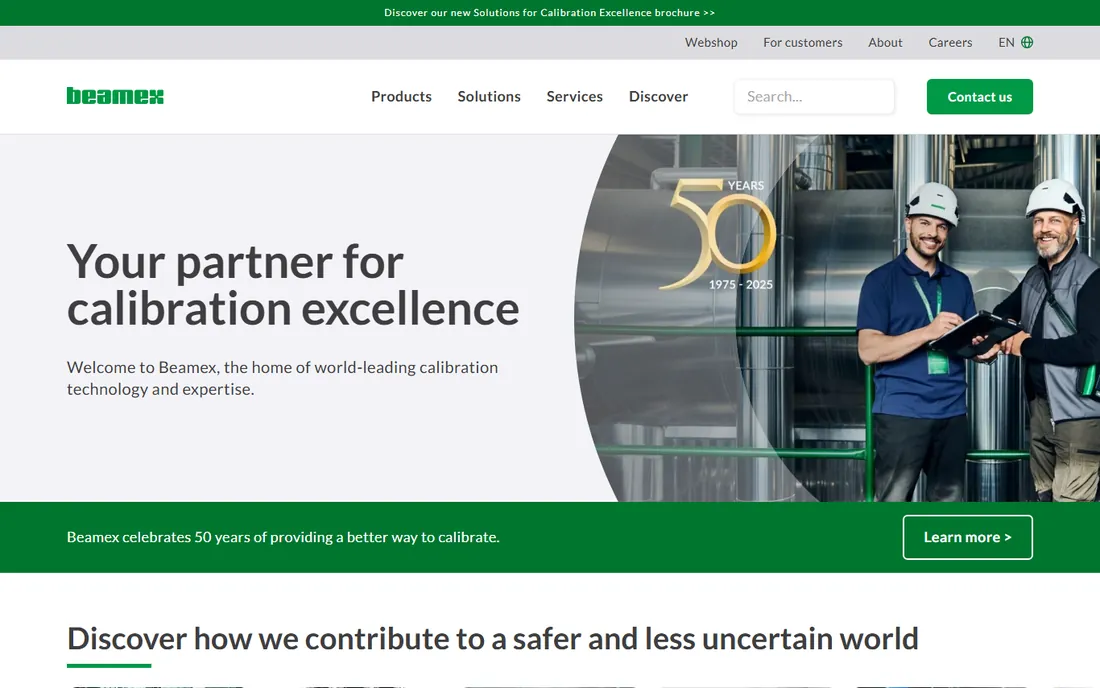
Task: Click the 'Discover how we contribute' heading
Action: 492,639
